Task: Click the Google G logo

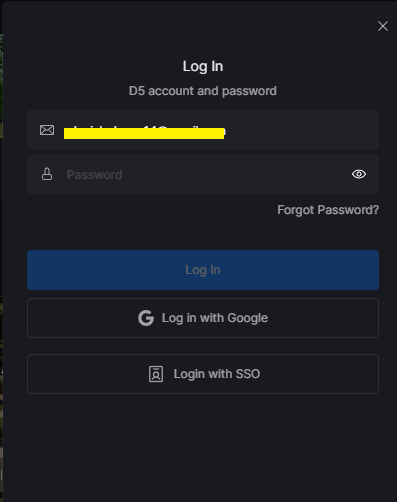Action: 146,318
